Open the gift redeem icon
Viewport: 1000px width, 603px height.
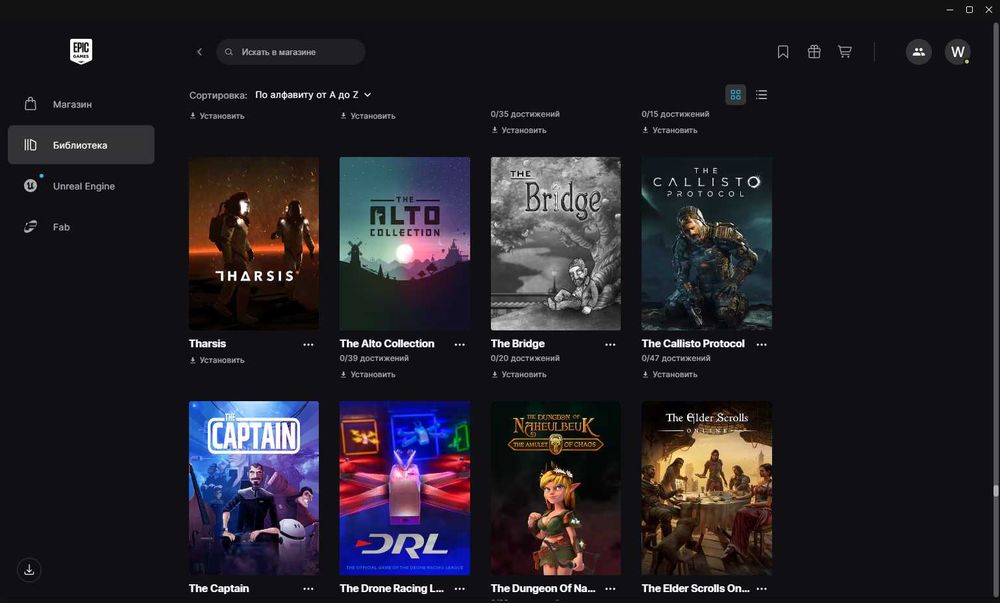click(x=814, y=52)
